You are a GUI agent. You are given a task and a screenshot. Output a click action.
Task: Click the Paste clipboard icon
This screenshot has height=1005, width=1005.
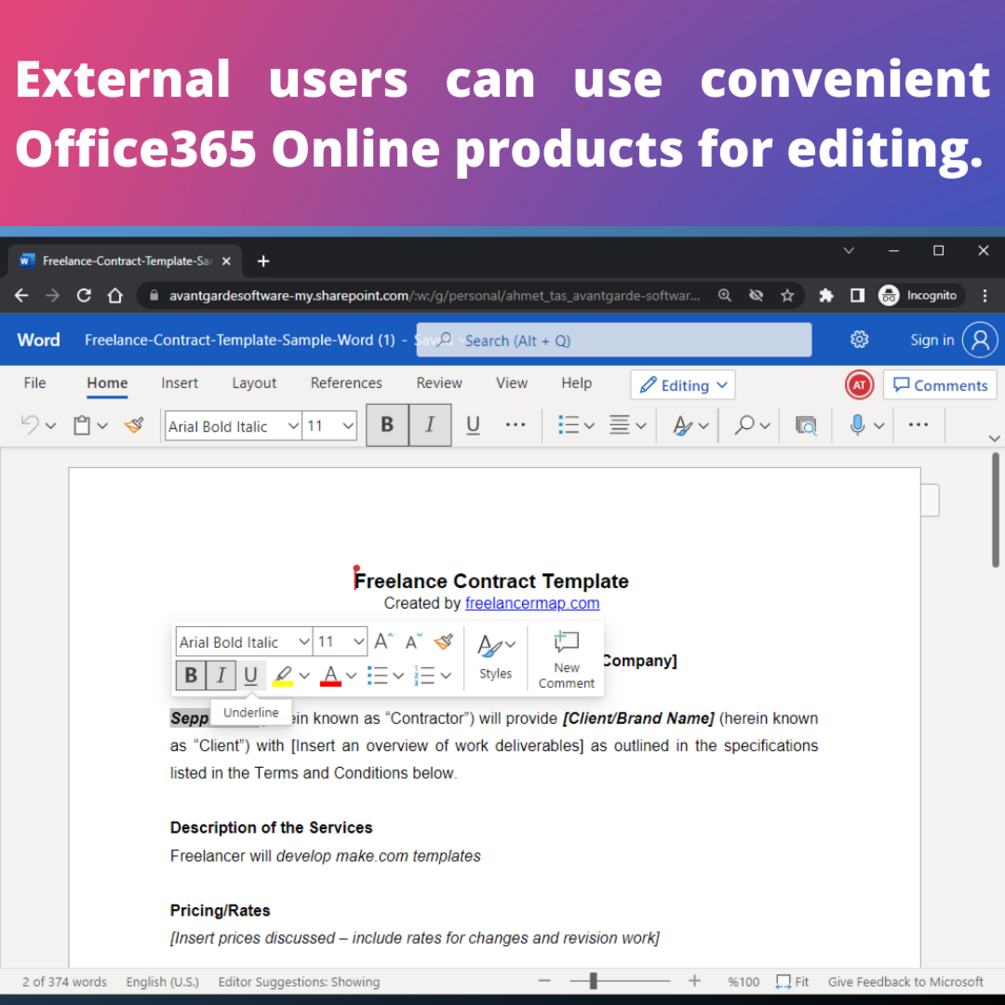tap(81, 425)
